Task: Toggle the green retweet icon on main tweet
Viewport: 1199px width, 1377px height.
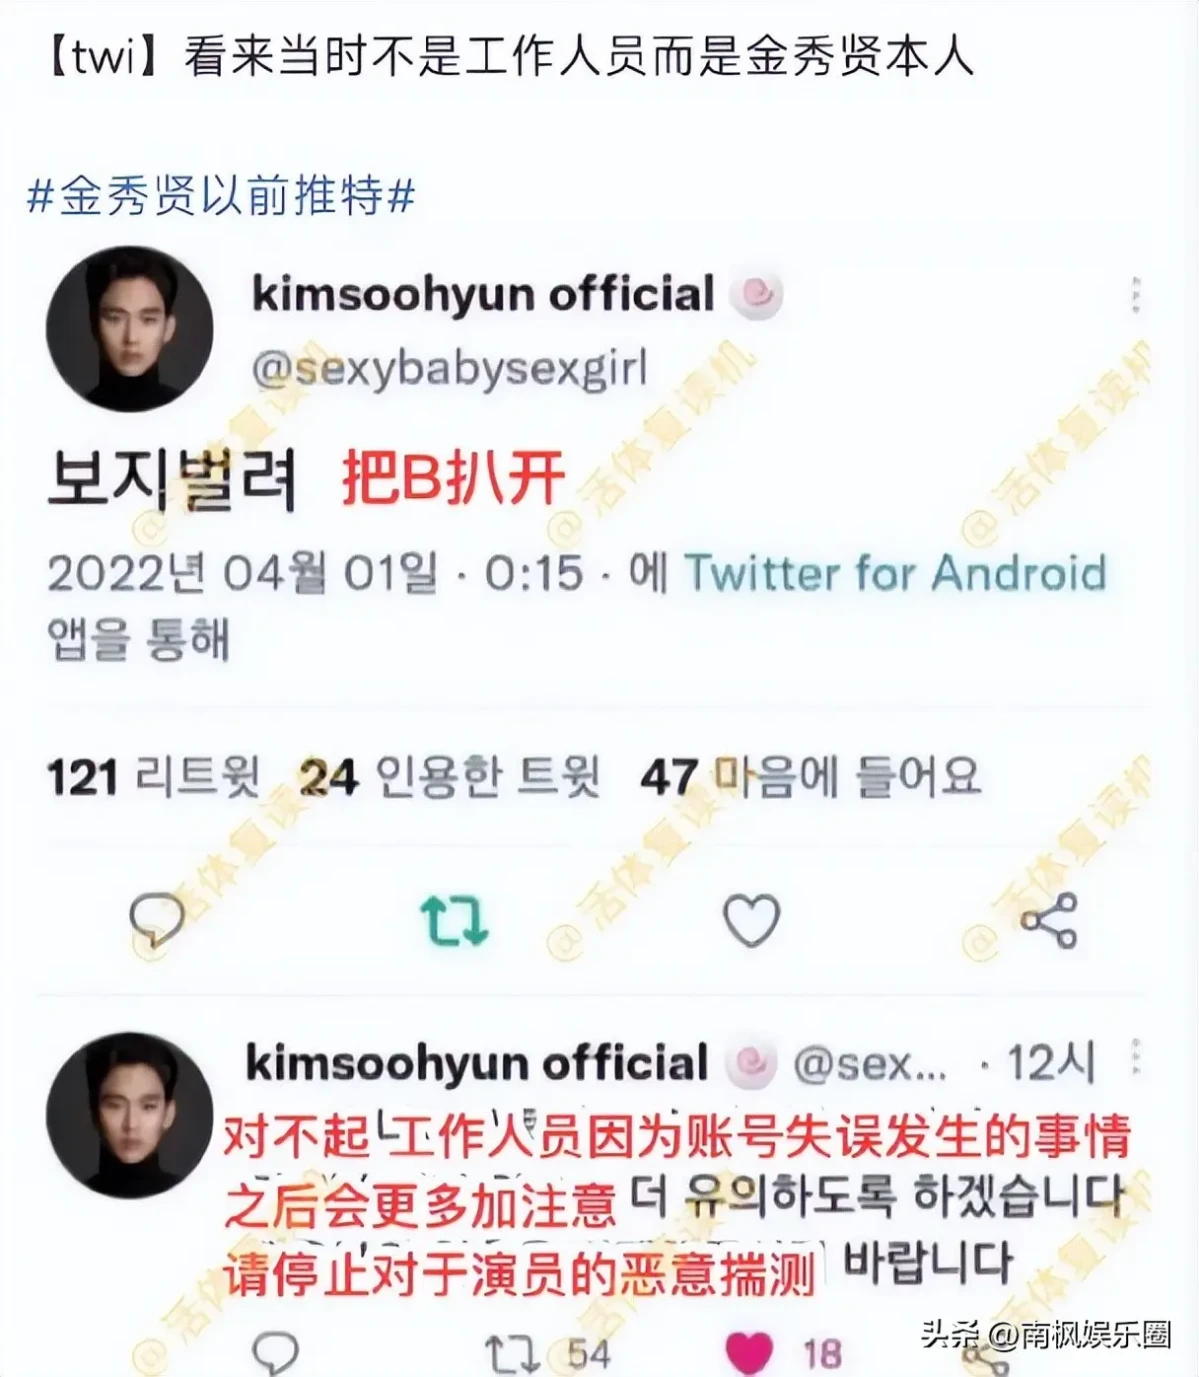Action: pos(454,920)
